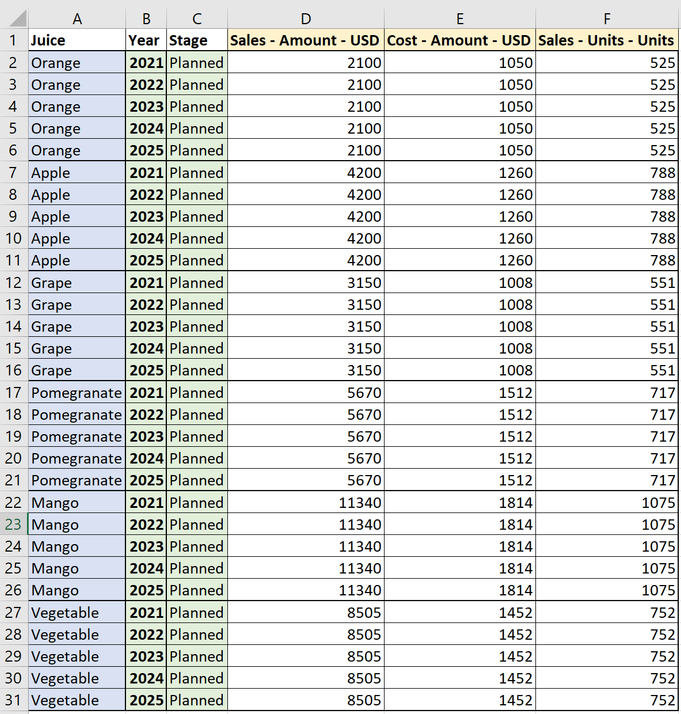Select 525 units value in row 2

(607, 62)
